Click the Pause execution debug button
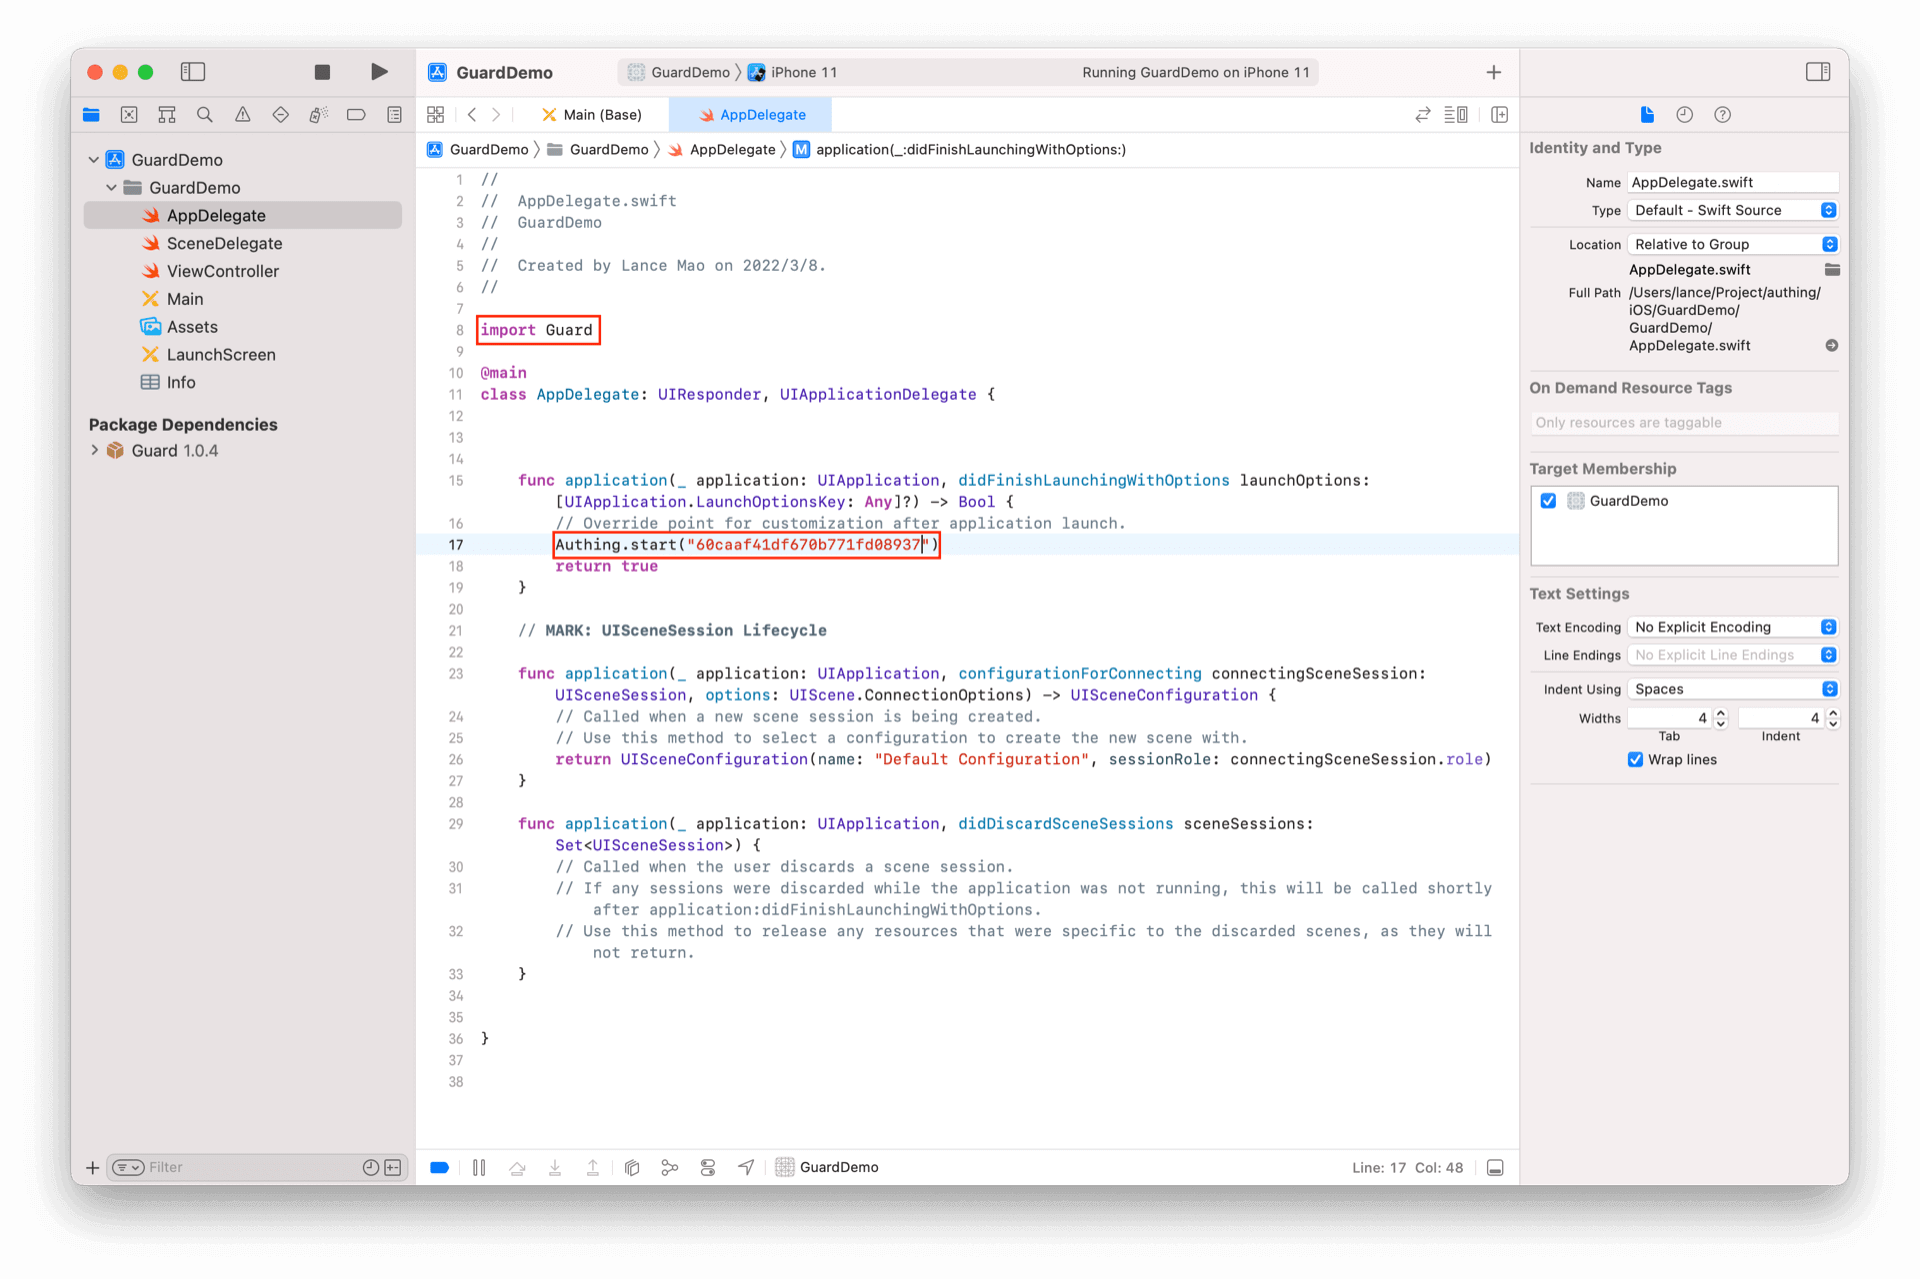Screen dimensions: 1920x1279 tap(479, 1167)
